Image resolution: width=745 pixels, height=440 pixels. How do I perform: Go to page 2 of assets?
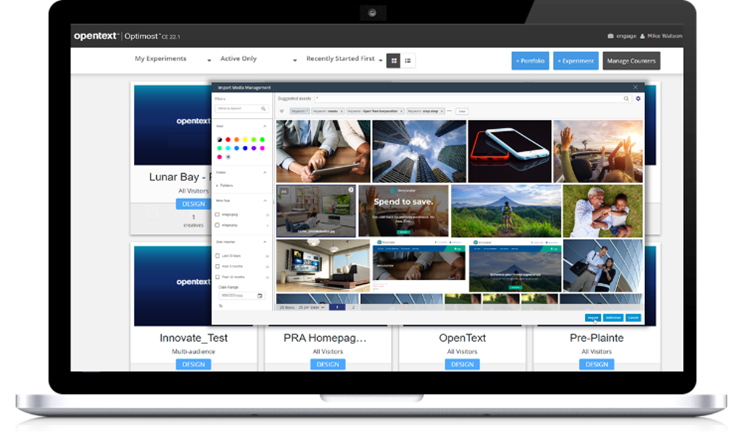tap(353, 307)
